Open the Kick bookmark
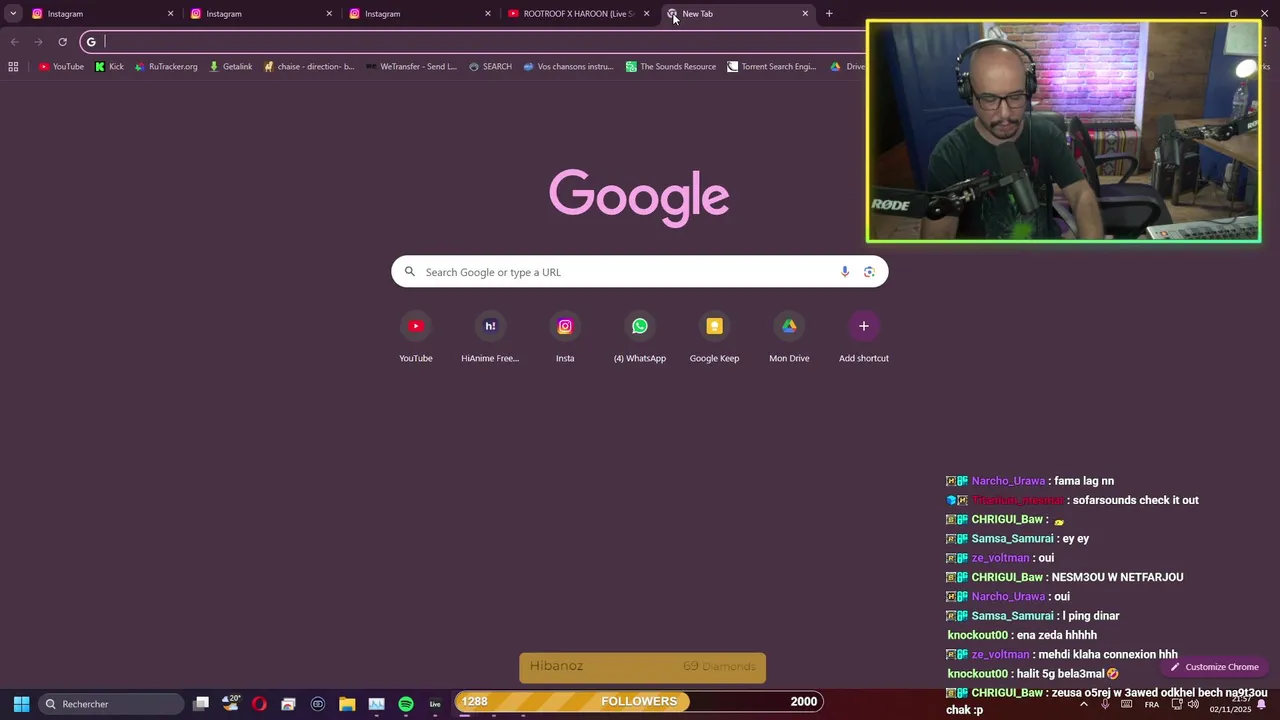 (x=109, y=67)
